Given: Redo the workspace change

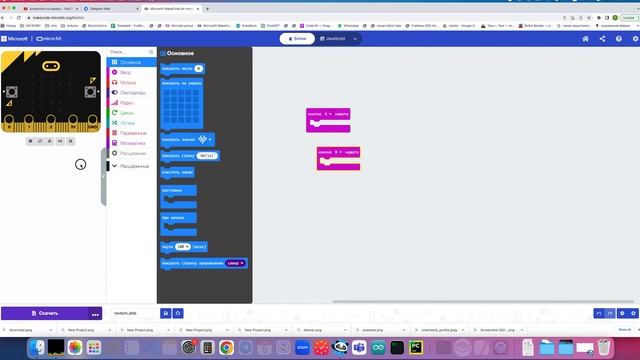Looking at the screenshot, I should (x=610, y=313).
